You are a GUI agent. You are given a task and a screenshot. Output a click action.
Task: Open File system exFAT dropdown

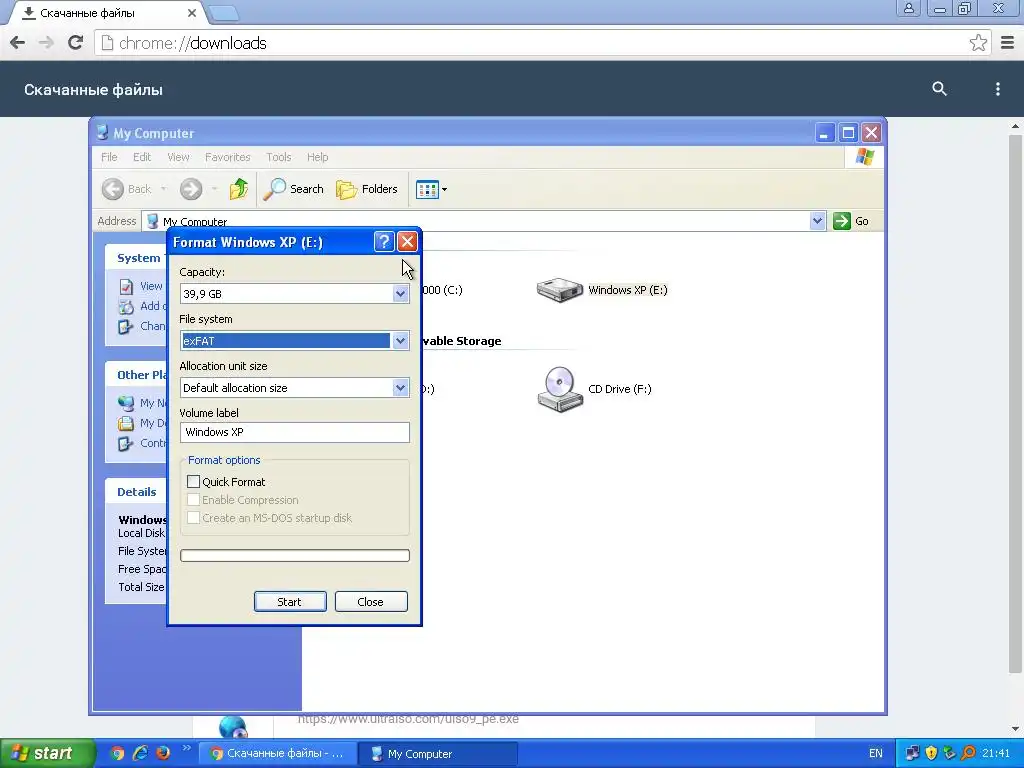tap(400, 341)
